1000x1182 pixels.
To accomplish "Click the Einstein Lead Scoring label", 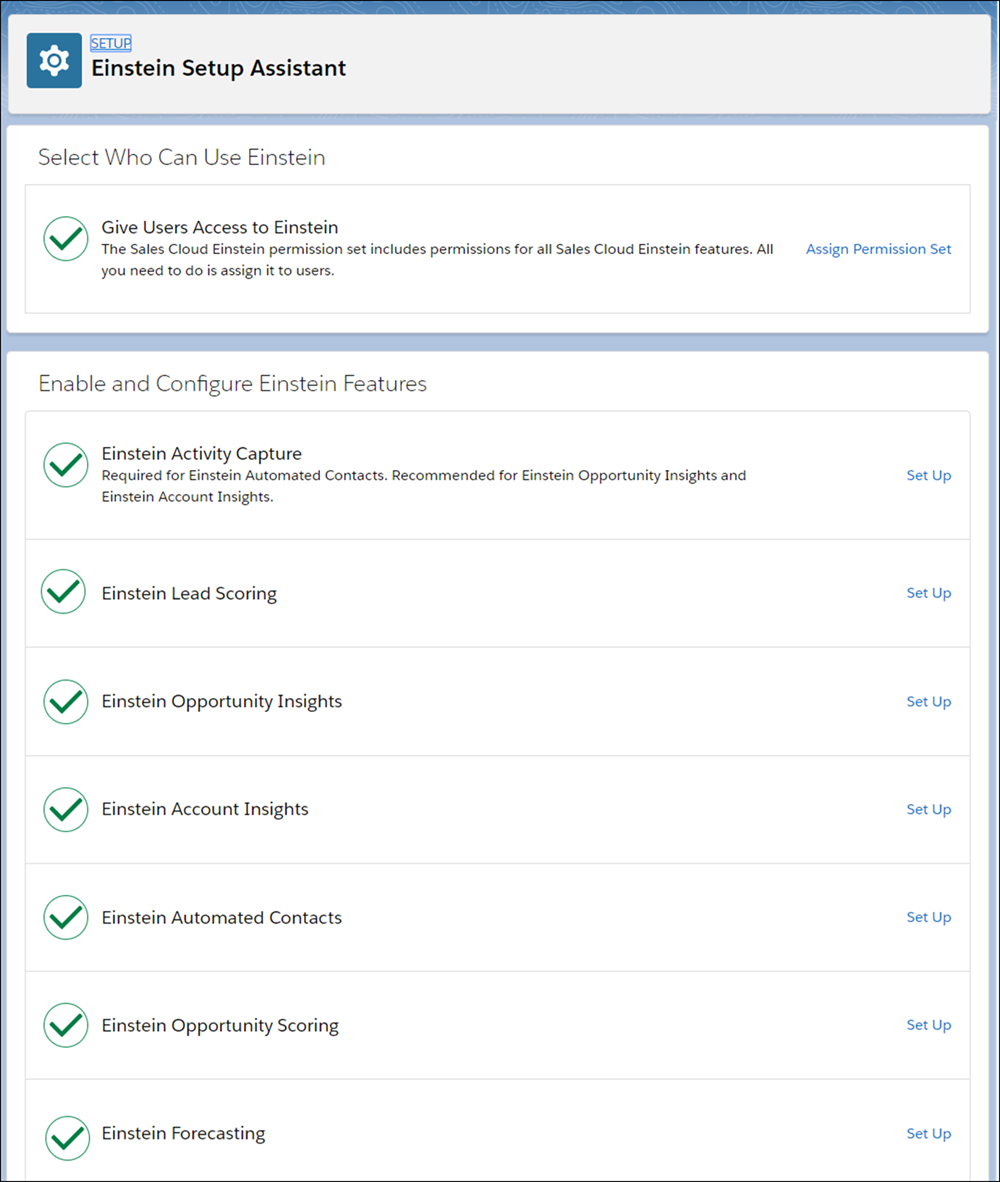I will (189, 593).
